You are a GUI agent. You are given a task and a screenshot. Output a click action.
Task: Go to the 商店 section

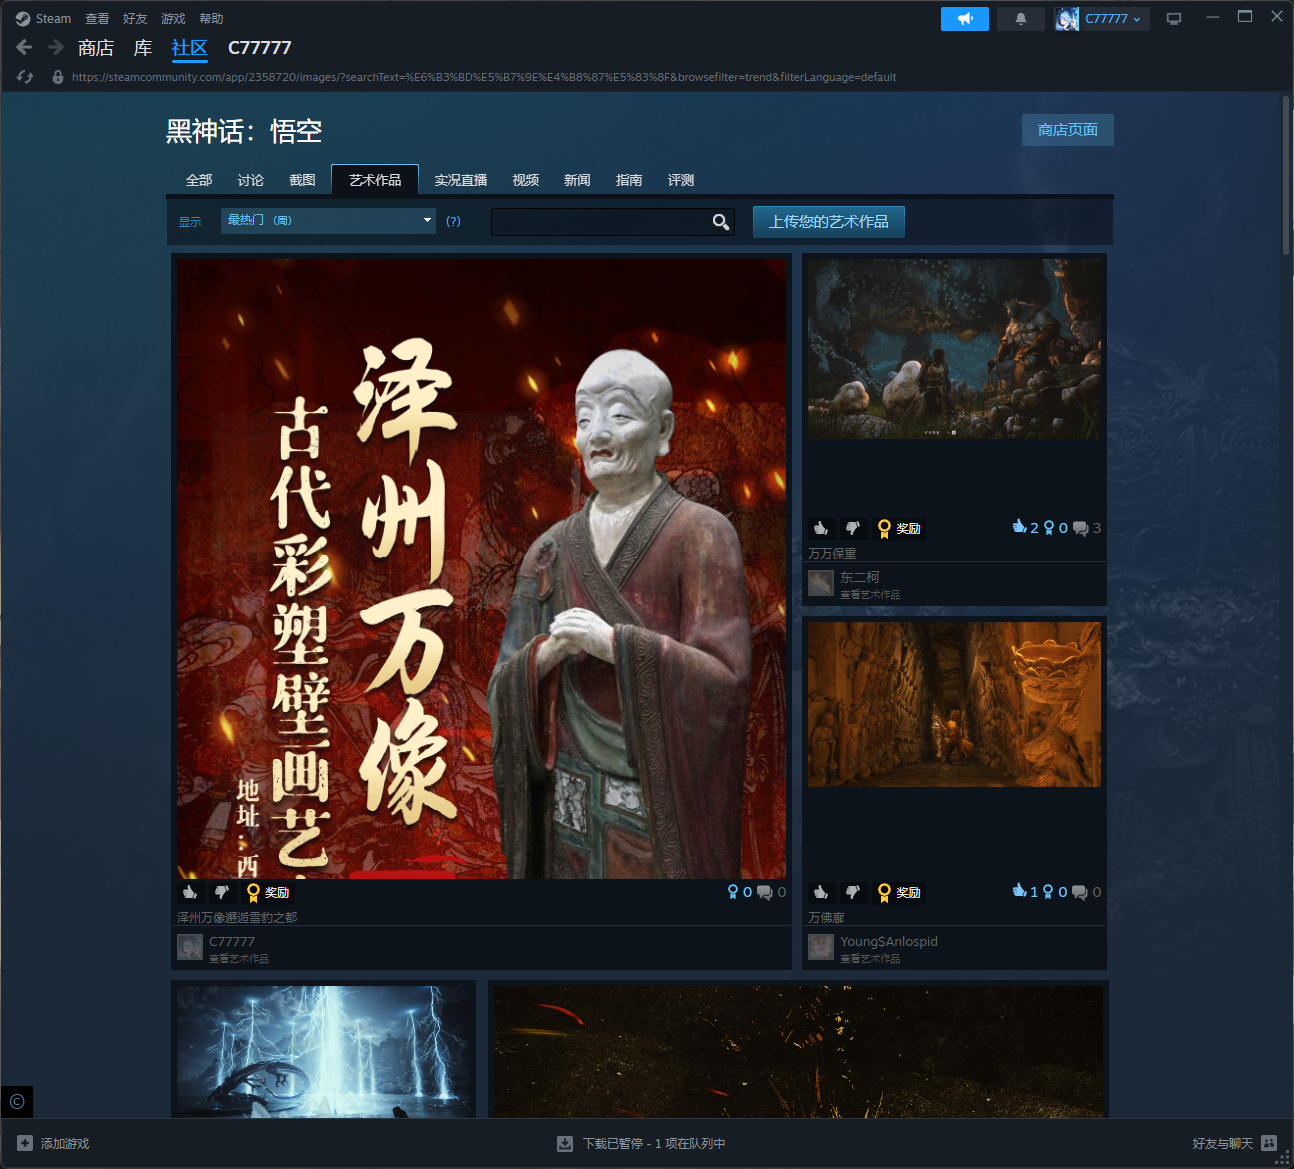[x=96, y=48]
